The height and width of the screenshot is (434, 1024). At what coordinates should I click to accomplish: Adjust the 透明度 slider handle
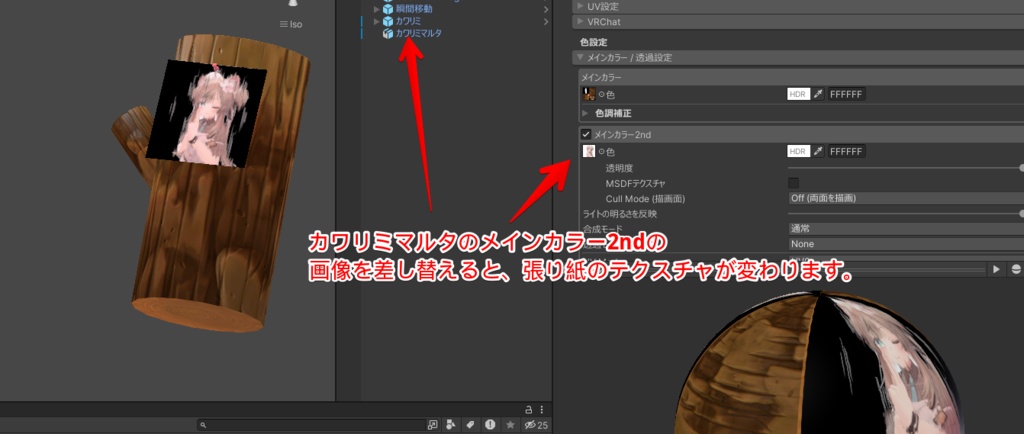coord(1021,168)
